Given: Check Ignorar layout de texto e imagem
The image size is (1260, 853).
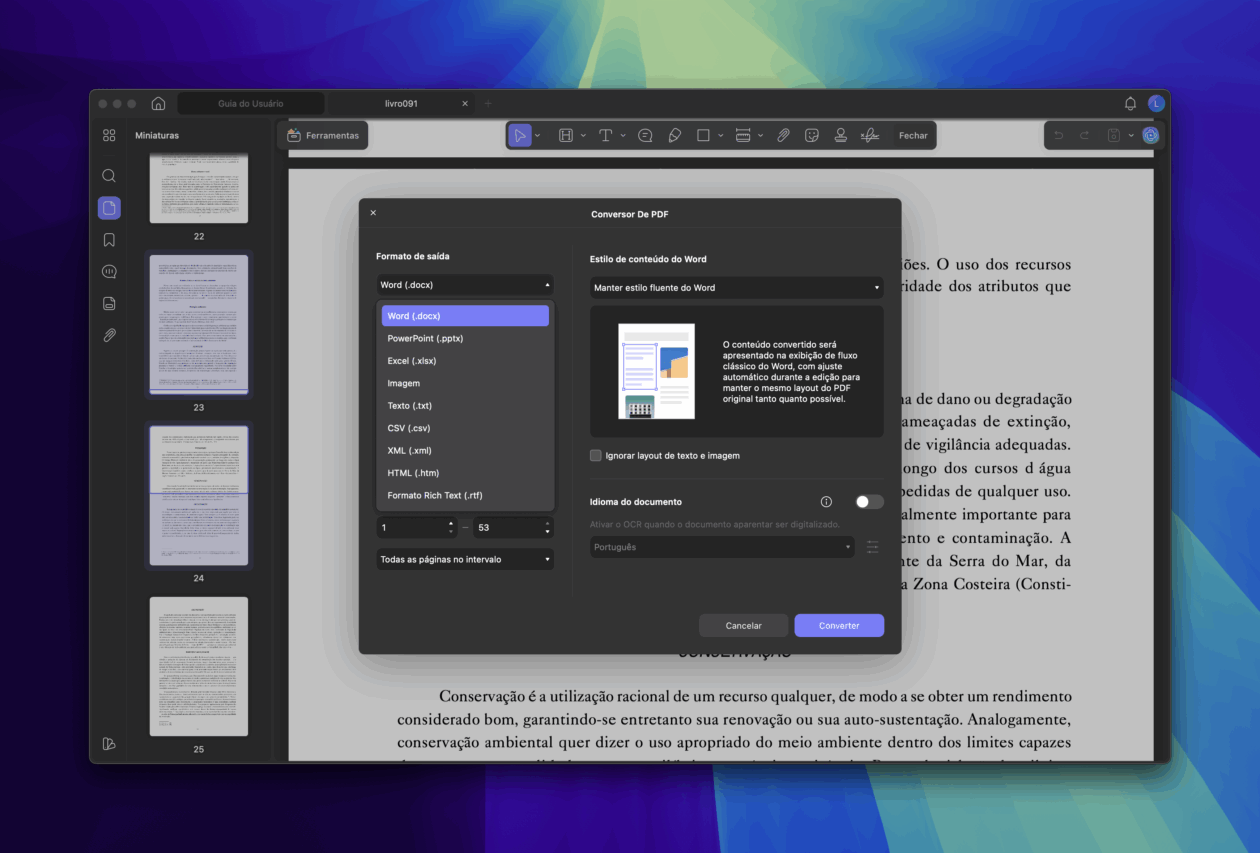Looking at the screenshot, I should pyautogui.click(x=596, y=455).
